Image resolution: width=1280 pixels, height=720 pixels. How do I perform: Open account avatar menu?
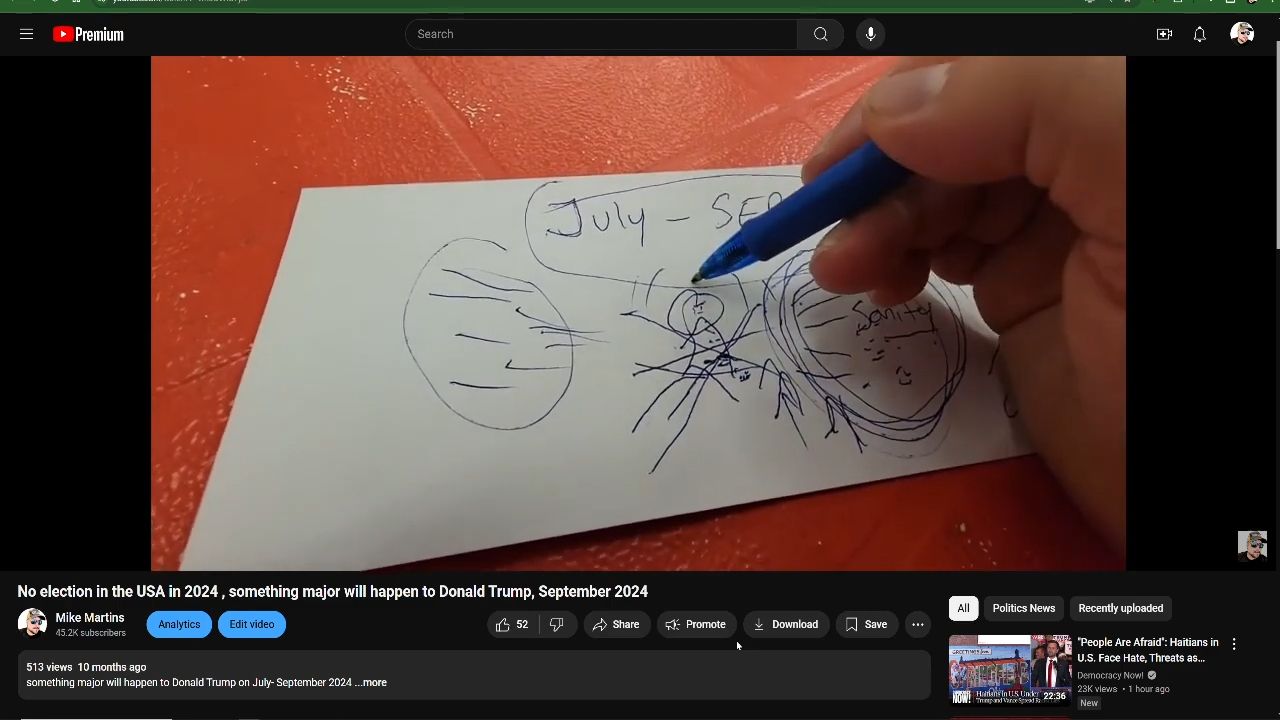(x=1242, y=34)
